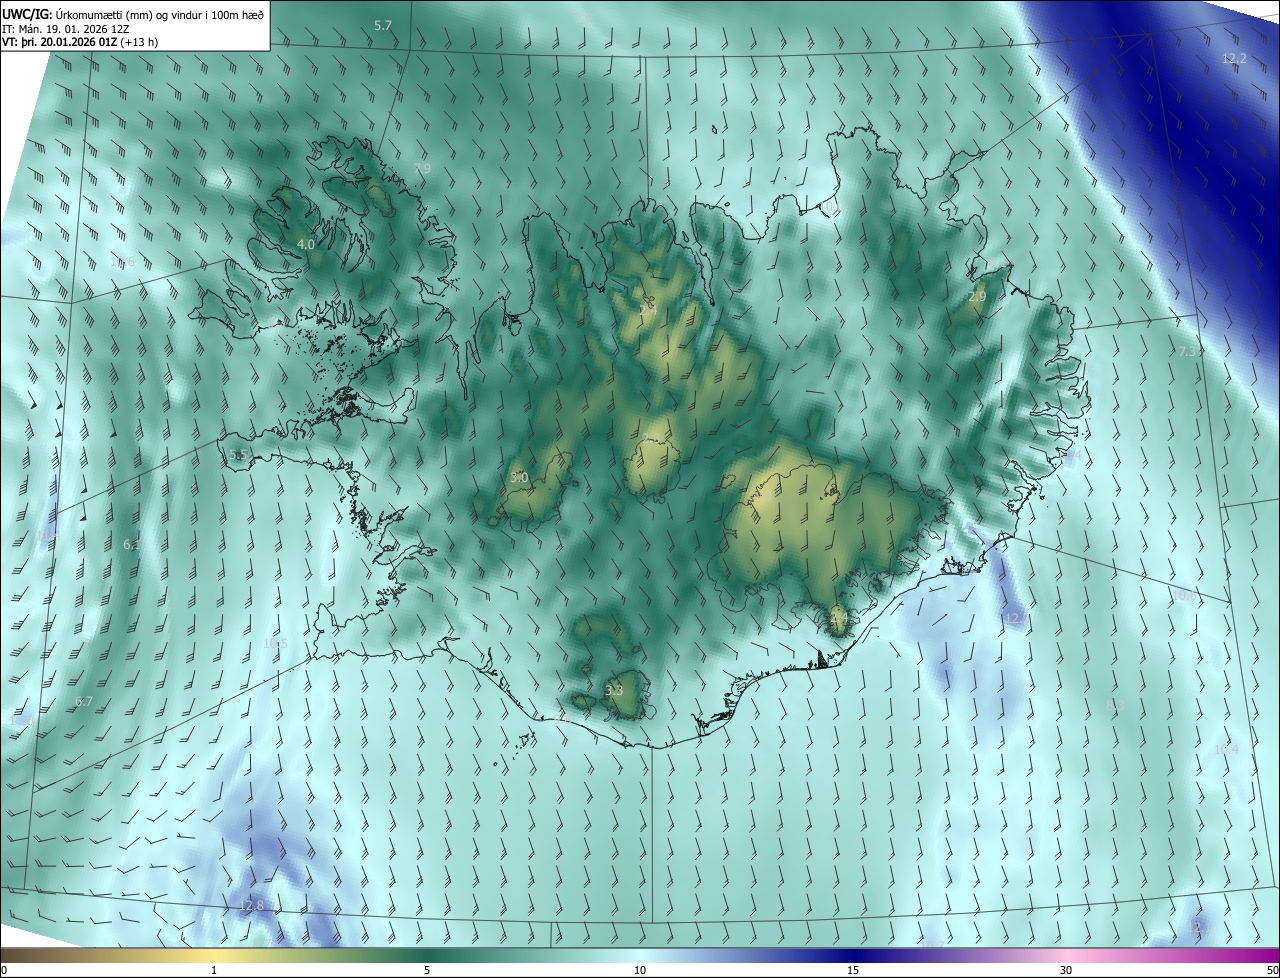Click the color scale tick label 50
The height and width of the screenshot is (978, 1280).
tap(1272, 970)
